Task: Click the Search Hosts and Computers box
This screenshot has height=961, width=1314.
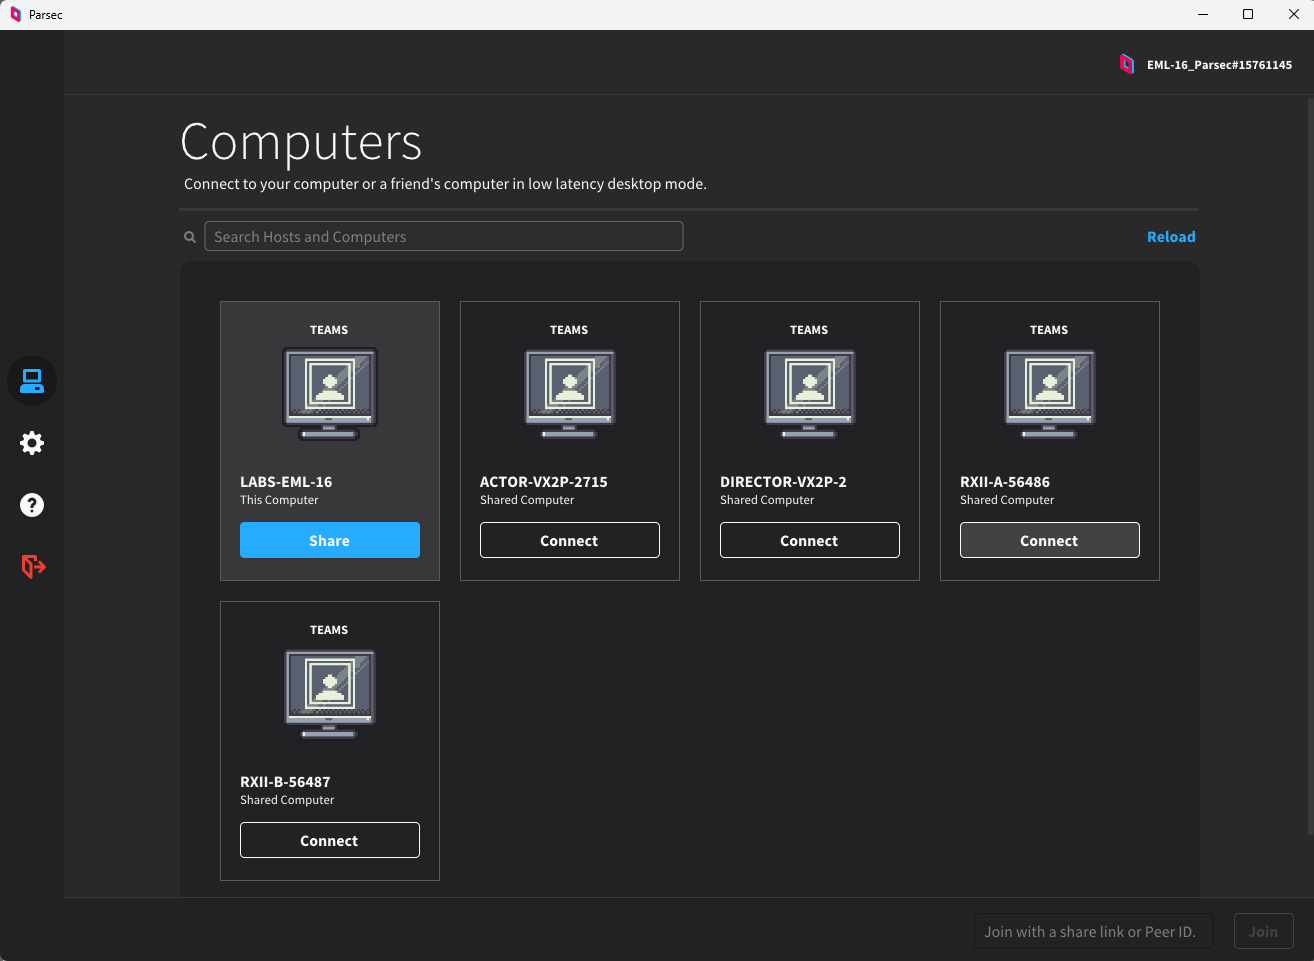Action: point(444,236)
